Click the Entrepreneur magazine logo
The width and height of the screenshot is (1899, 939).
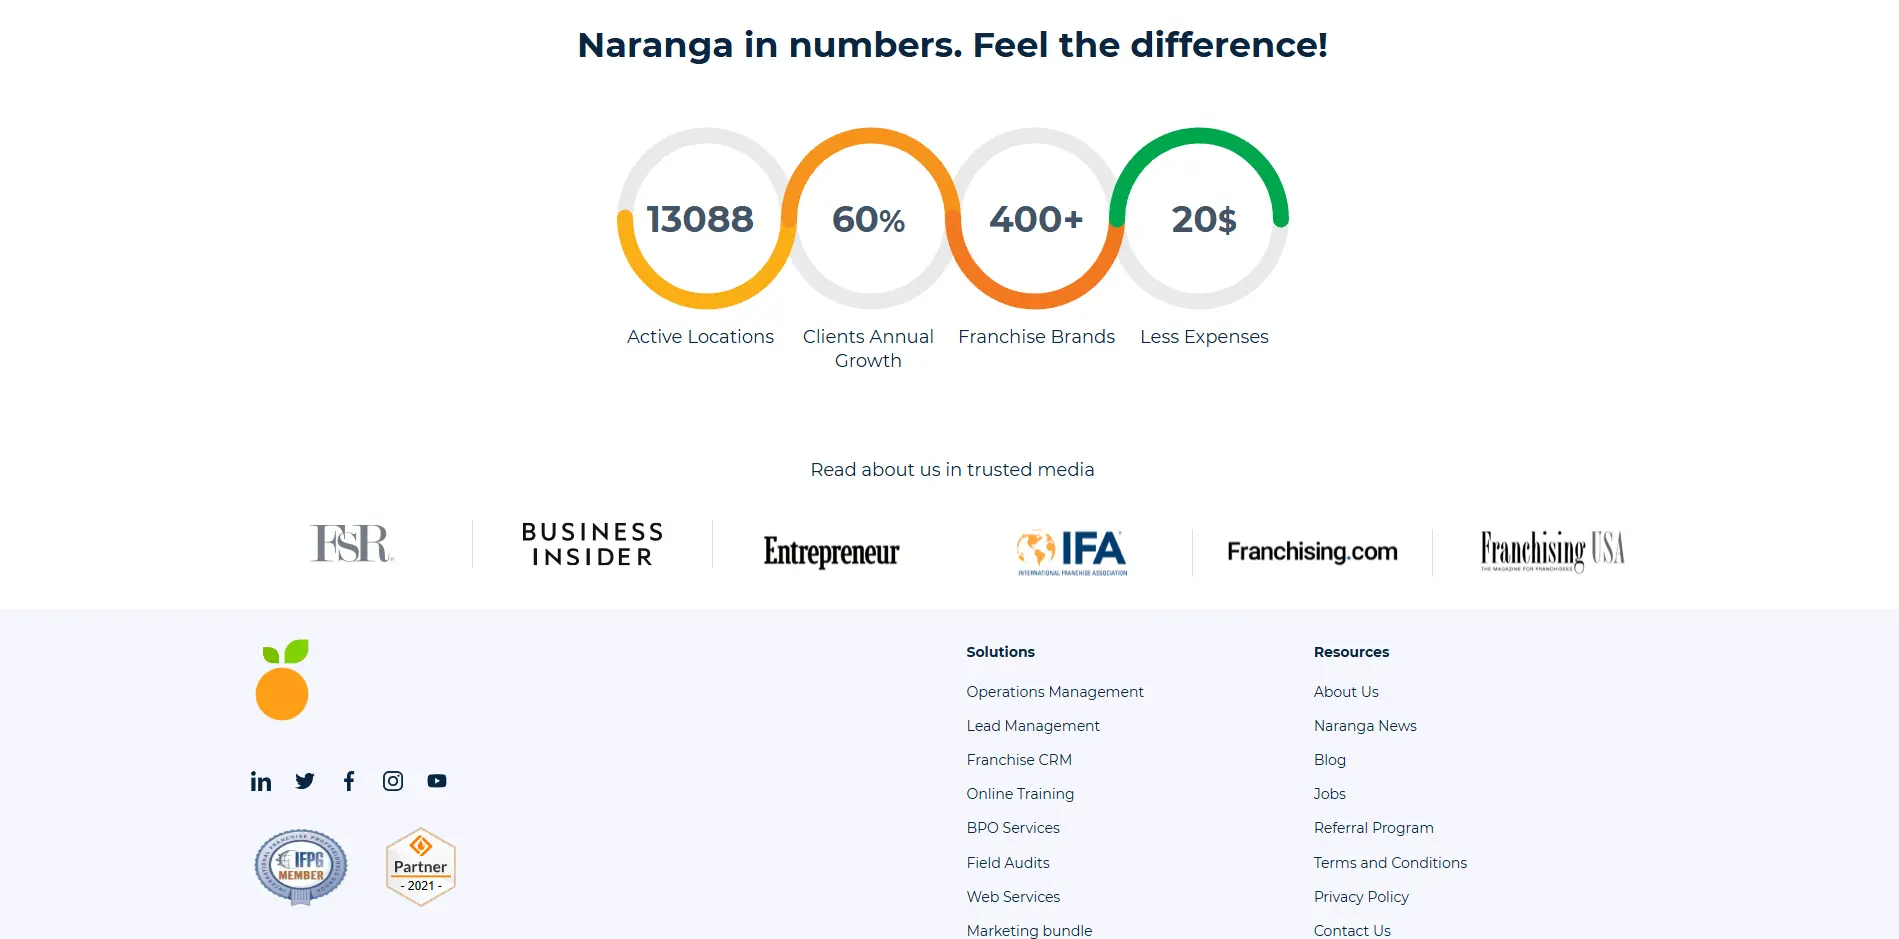831,551
